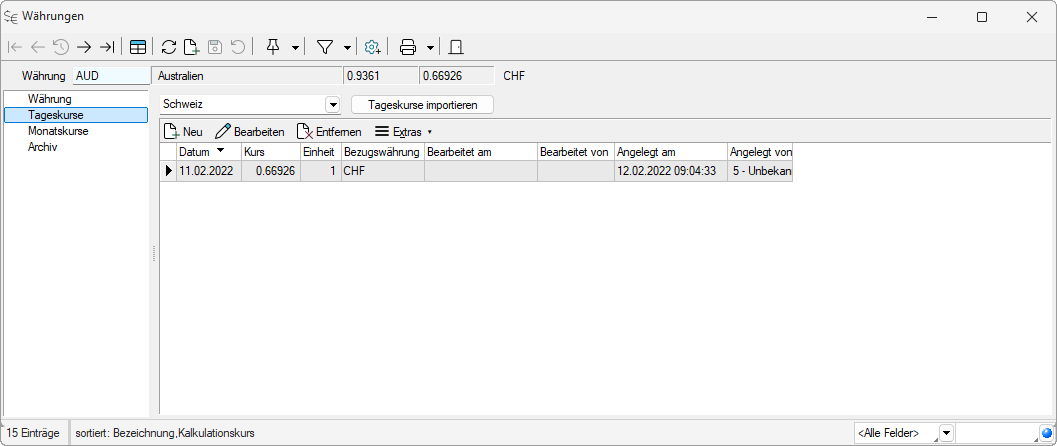
Task: Jump to the last record
Action: pos(107,47)
